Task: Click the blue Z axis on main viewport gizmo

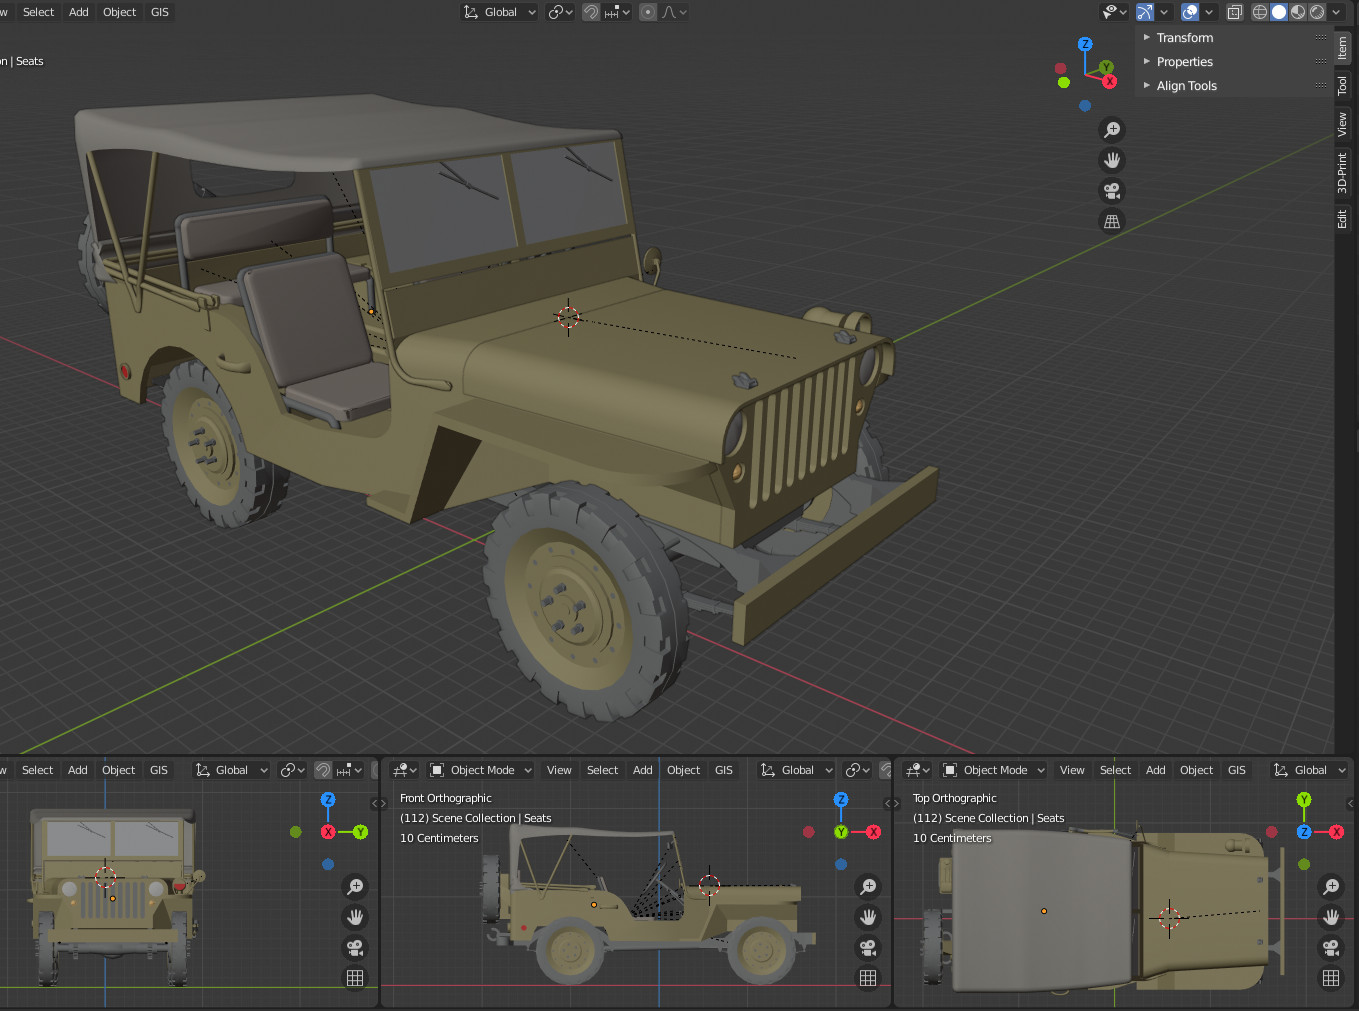Action: point(1085,45)
